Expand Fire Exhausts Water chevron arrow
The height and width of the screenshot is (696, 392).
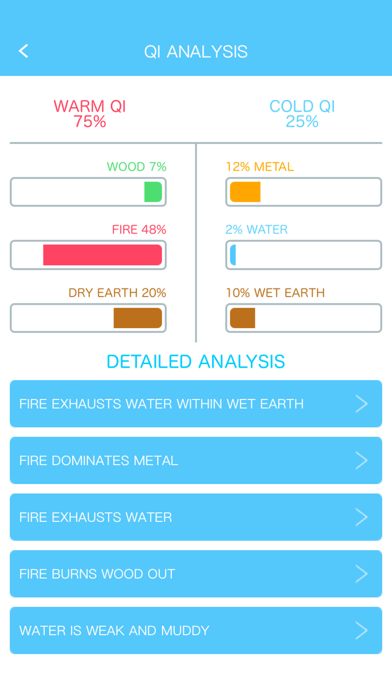[x=361, y=517]
